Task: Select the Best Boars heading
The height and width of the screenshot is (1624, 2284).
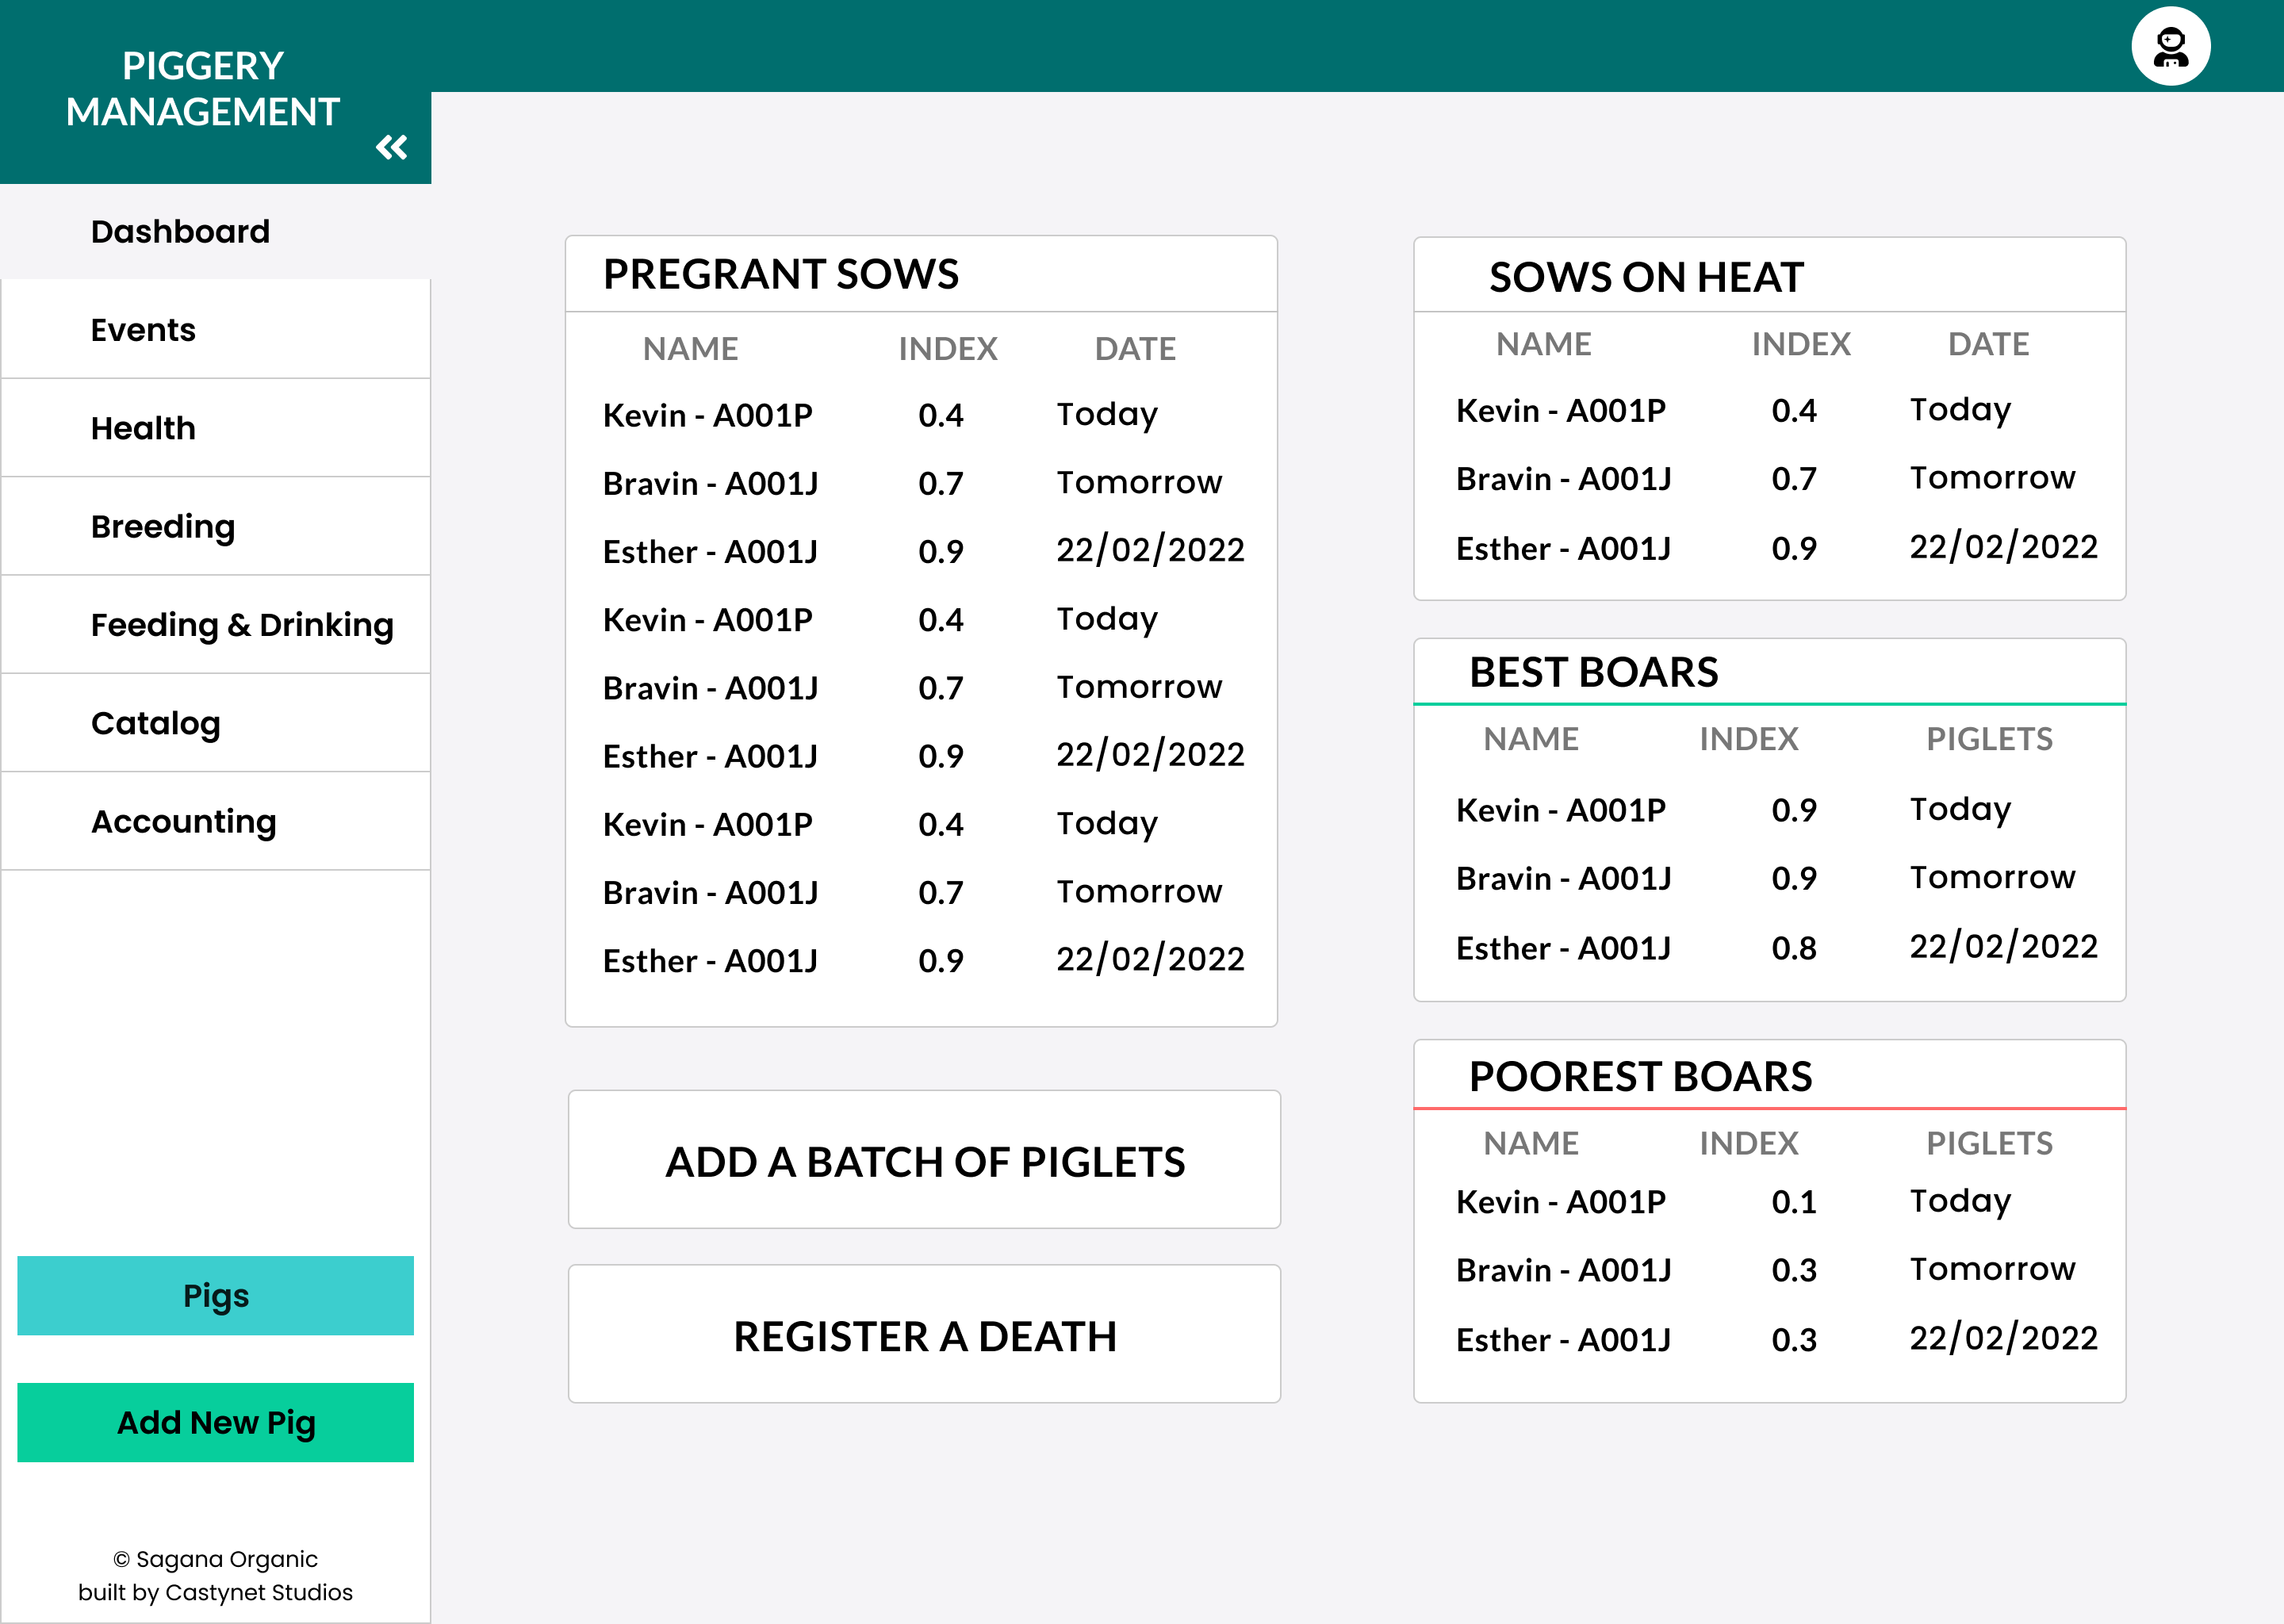Action: point(1593,672)
